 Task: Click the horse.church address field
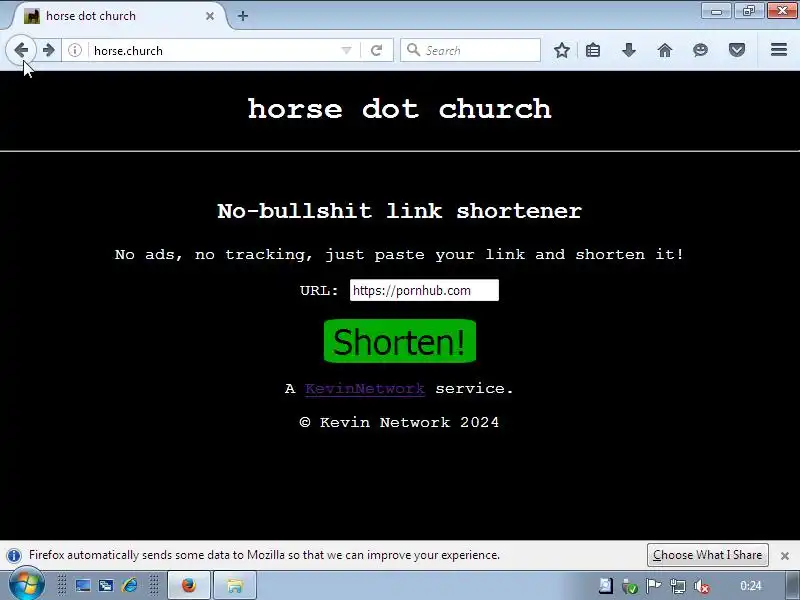pyautogui.click(x=214, y=50)
